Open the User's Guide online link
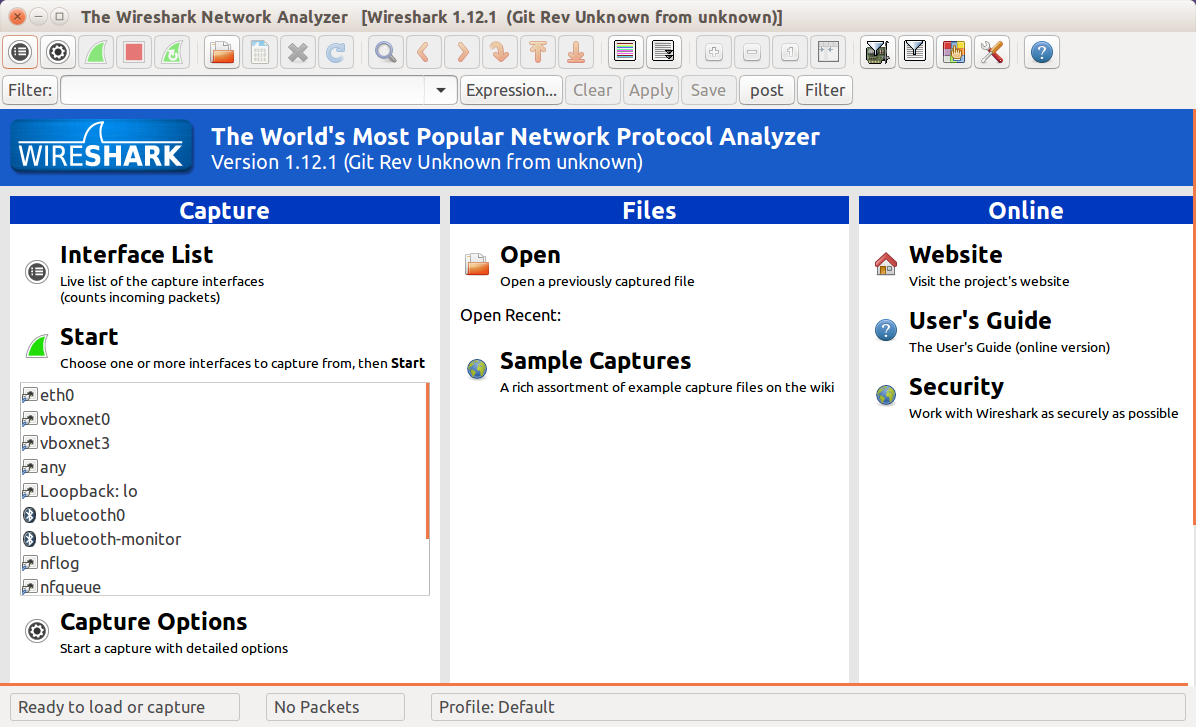Image resolution: width=1196 pixels, height=727 pixels. [979, 321]
